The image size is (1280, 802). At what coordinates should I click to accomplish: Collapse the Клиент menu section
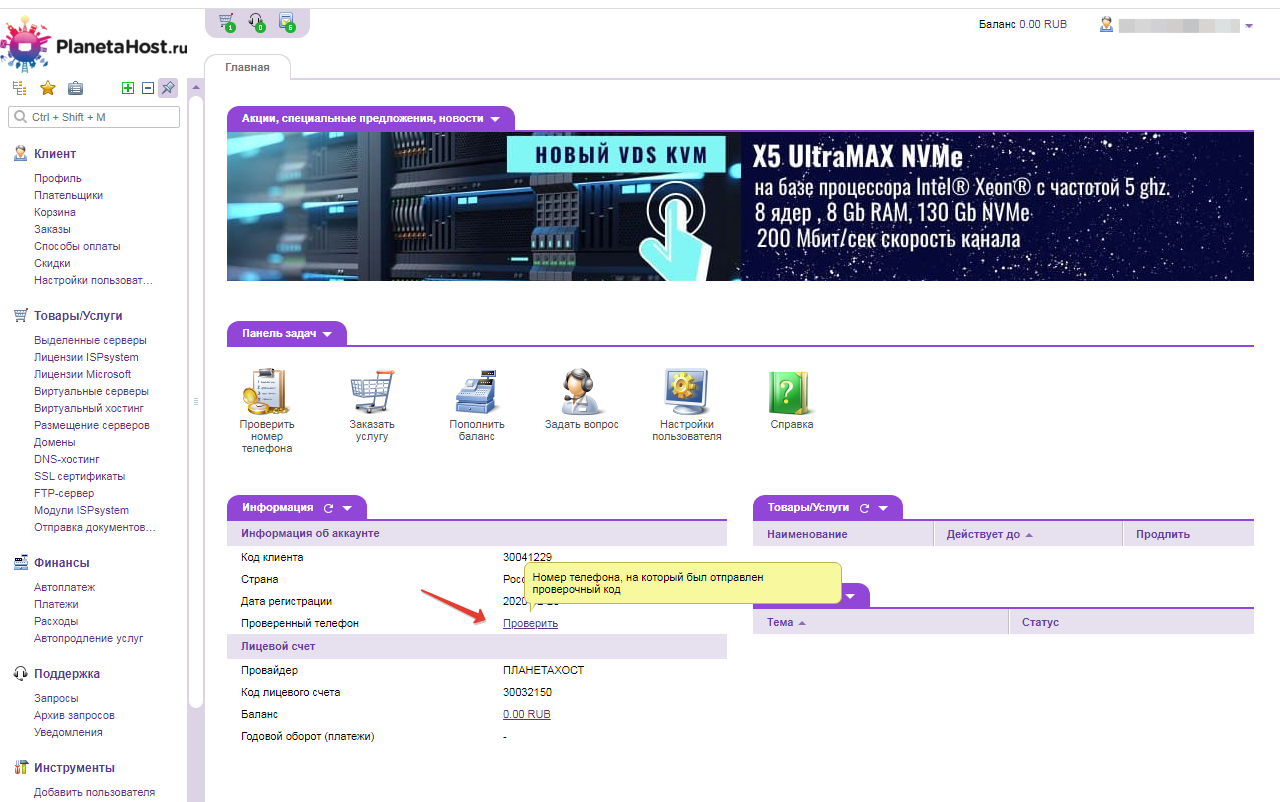55,154
